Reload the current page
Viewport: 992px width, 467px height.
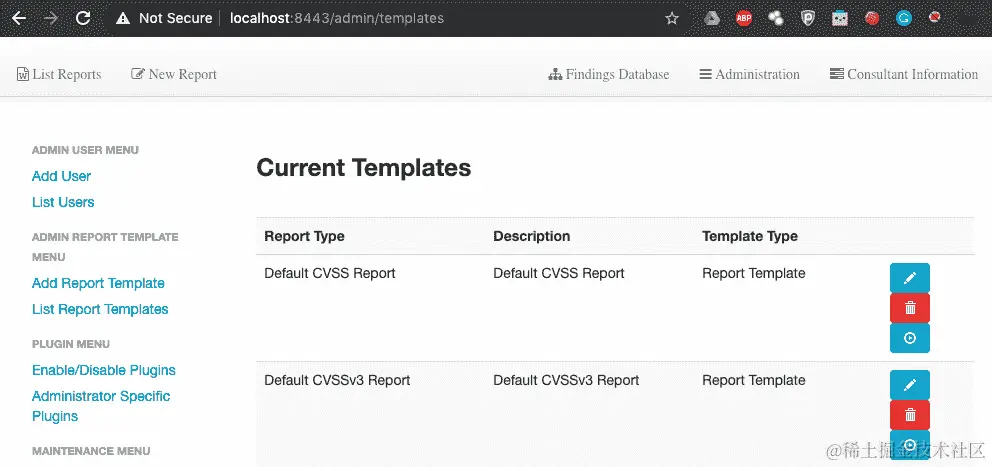pos(83,18)
